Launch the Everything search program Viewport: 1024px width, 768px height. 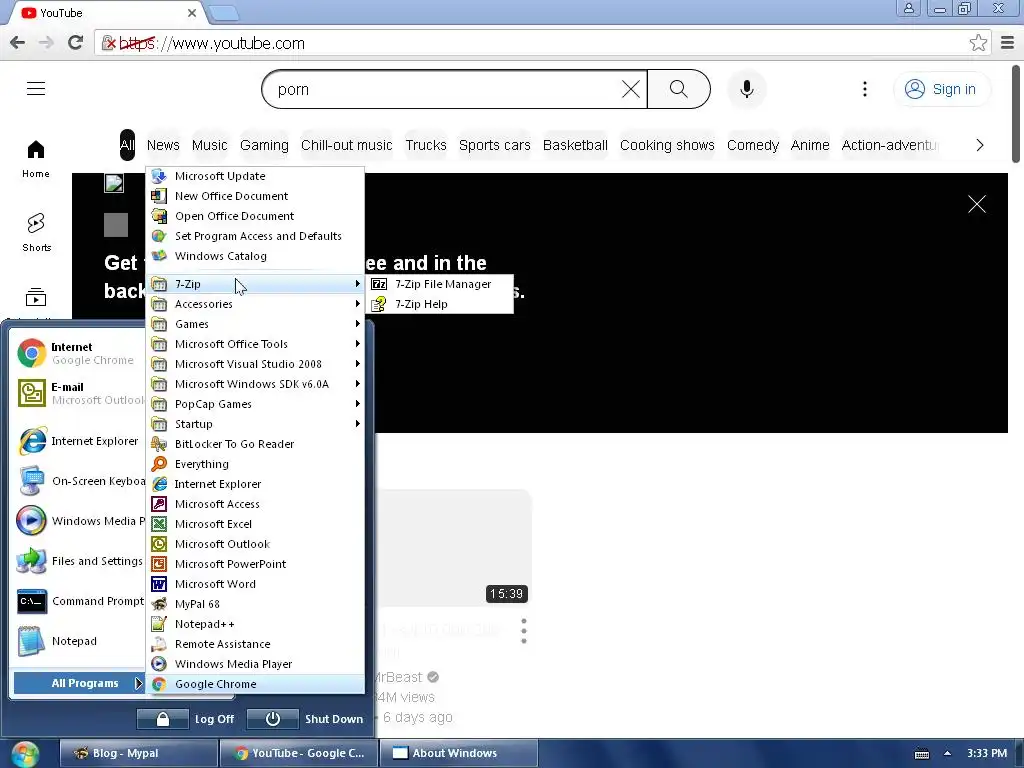click(x=255, y=464)
